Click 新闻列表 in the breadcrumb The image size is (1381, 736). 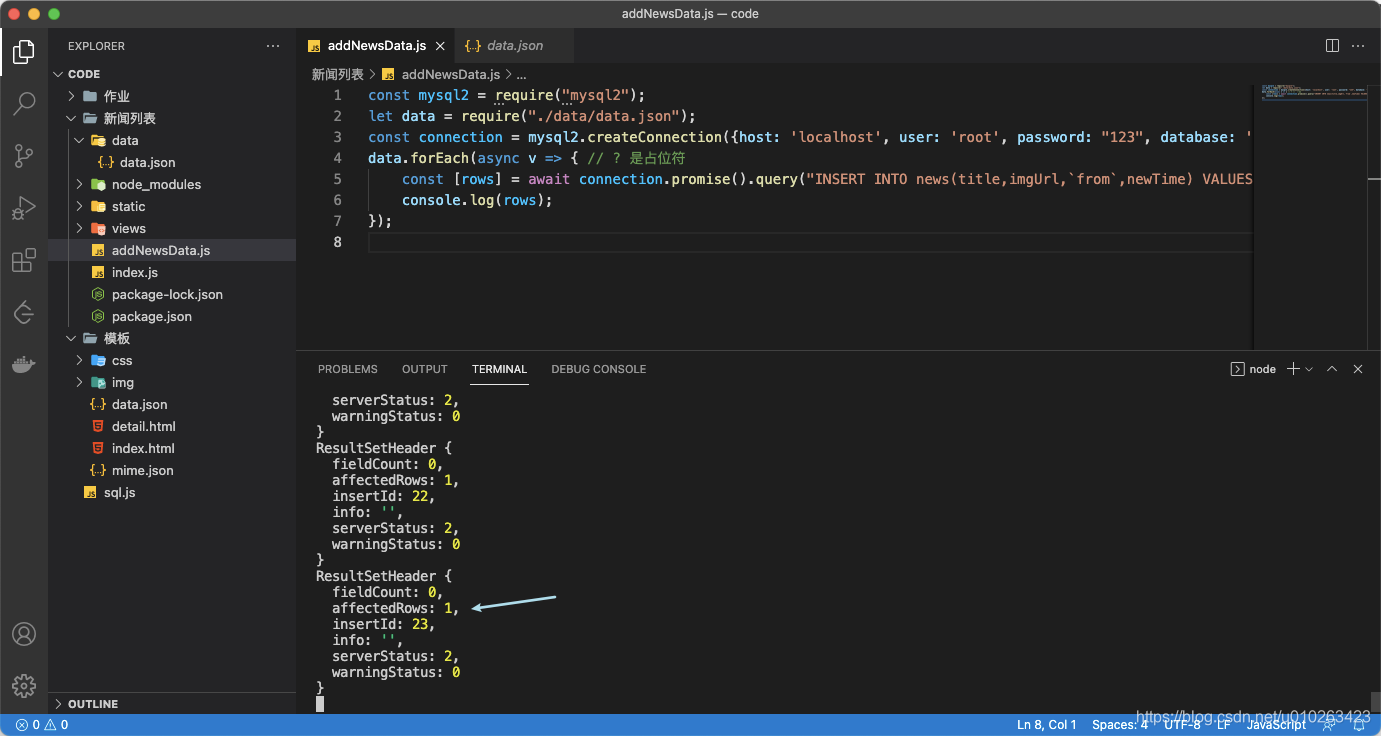[337, 74]
